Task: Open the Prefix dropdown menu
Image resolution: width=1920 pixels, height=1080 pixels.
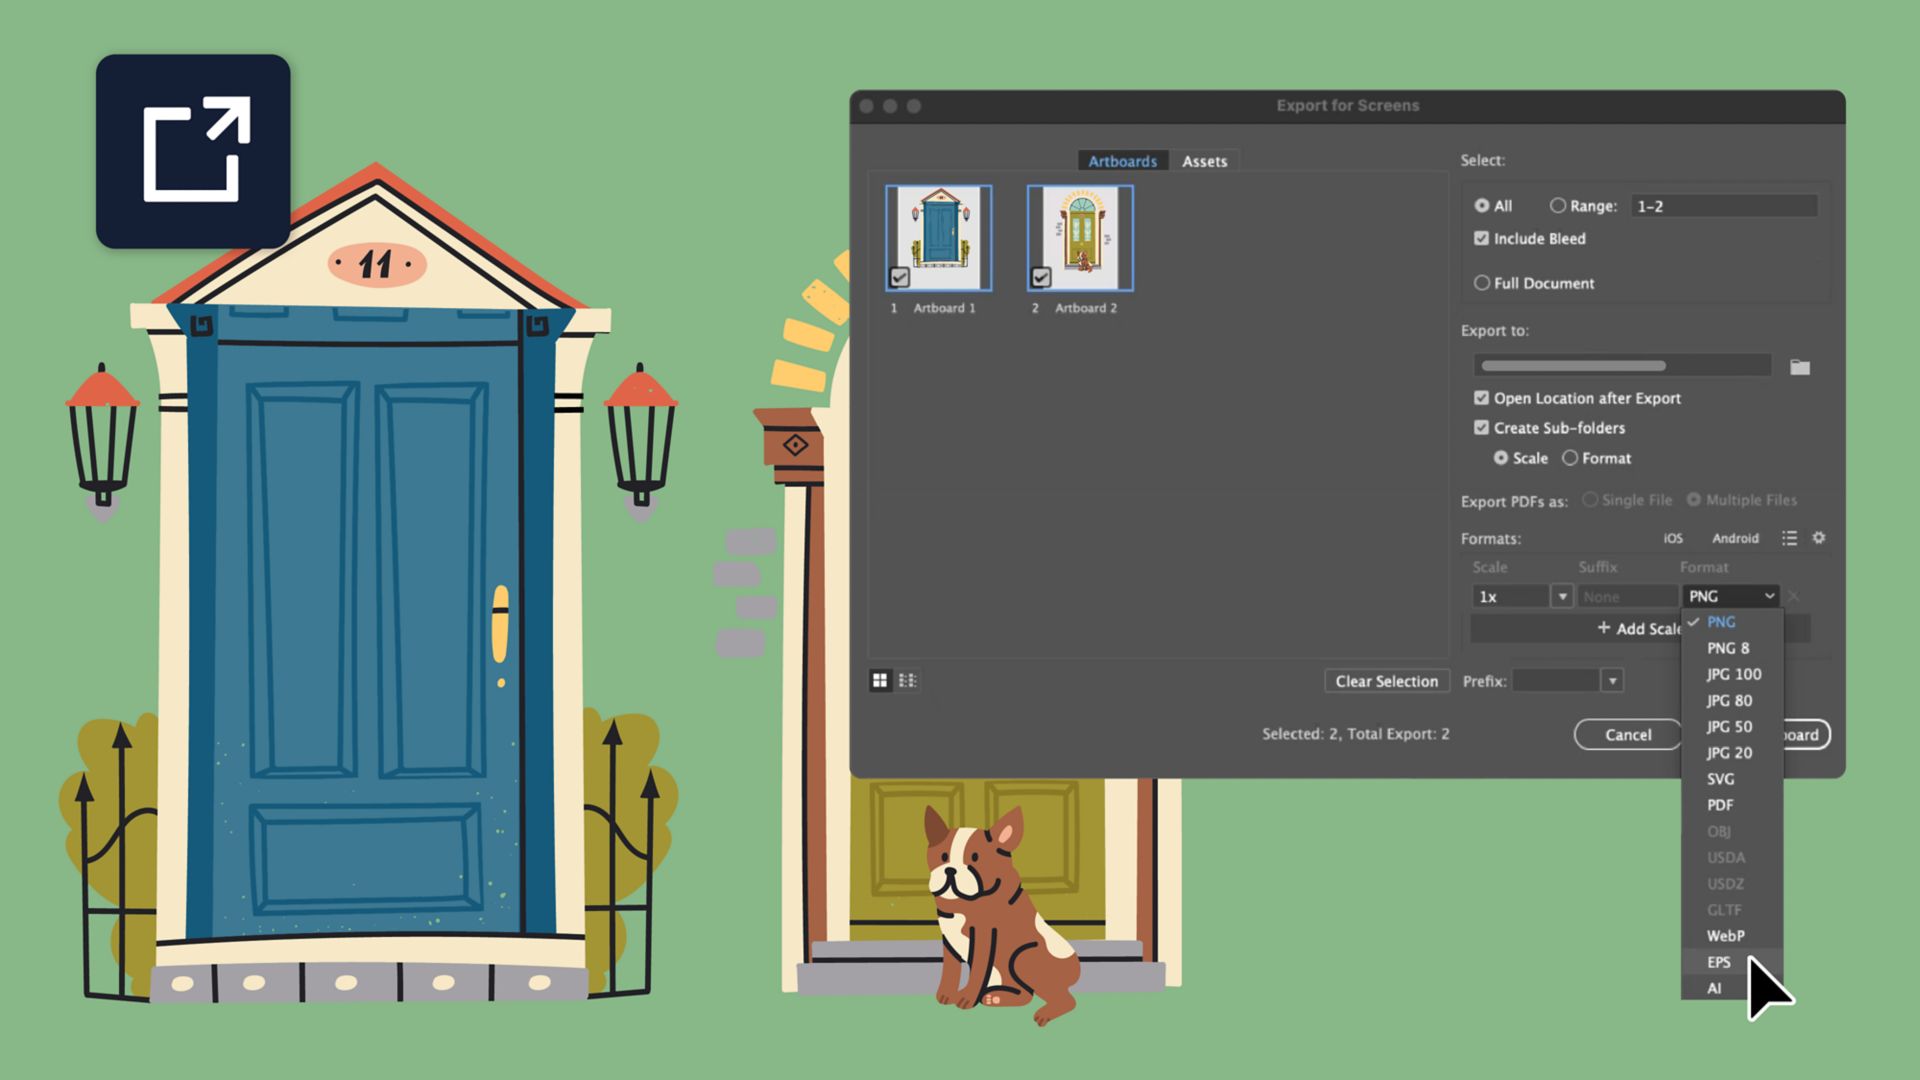Action: 1611,680
